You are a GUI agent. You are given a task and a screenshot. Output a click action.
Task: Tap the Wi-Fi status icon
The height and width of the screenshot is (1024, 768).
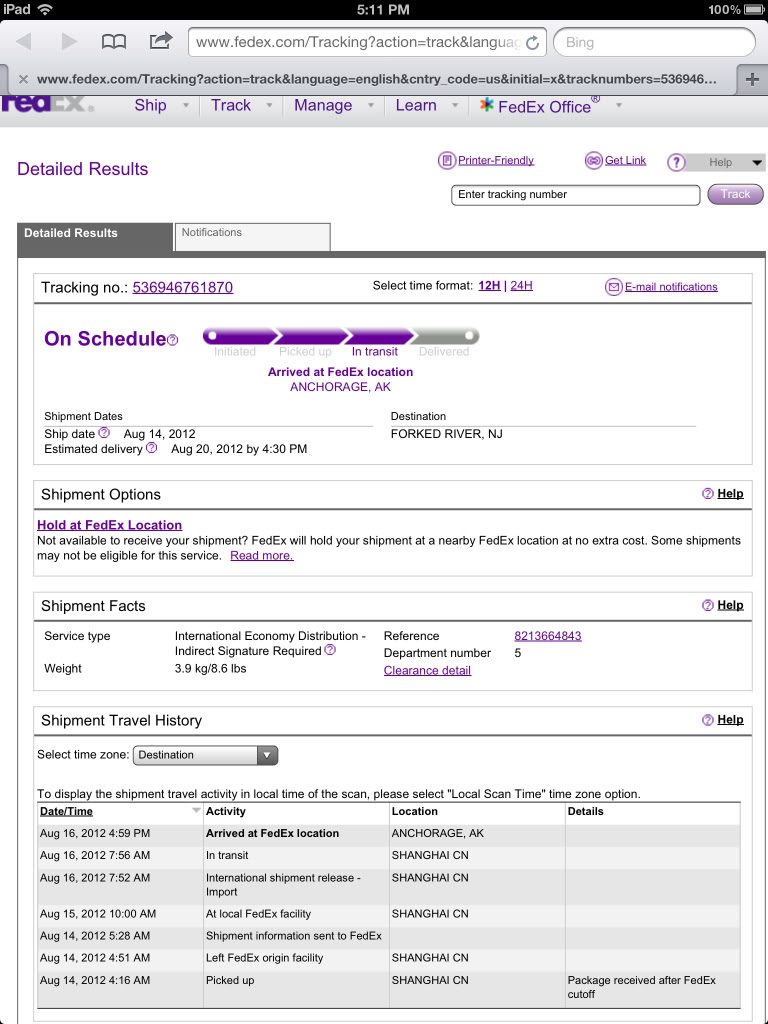click(x=44, y=9)
